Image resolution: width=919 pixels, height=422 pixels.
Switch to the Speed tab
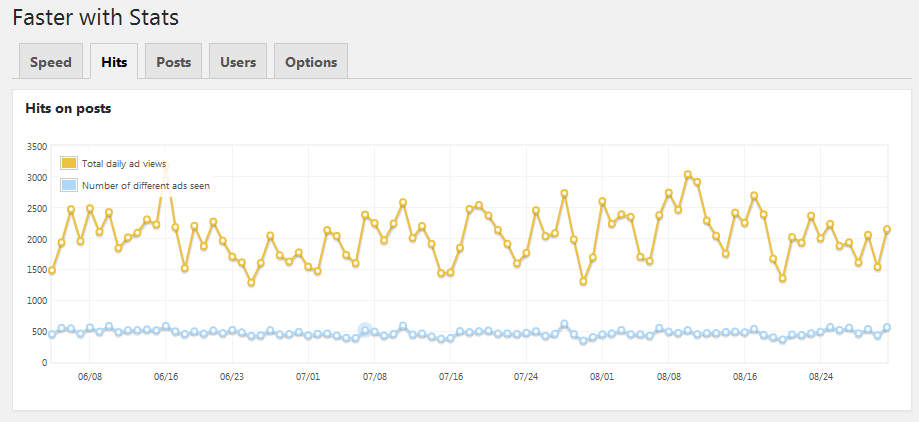point(51,61)
